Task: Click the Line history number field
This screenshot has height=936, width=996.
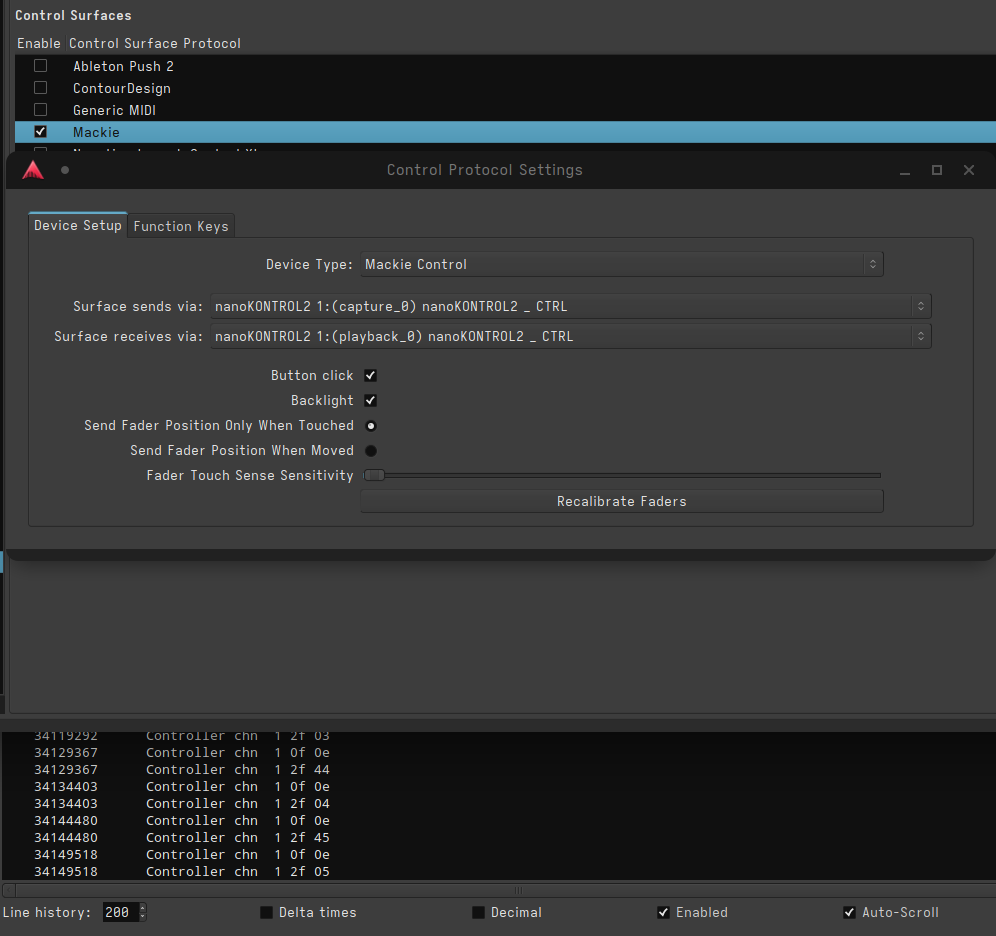Action: point(118,913)
